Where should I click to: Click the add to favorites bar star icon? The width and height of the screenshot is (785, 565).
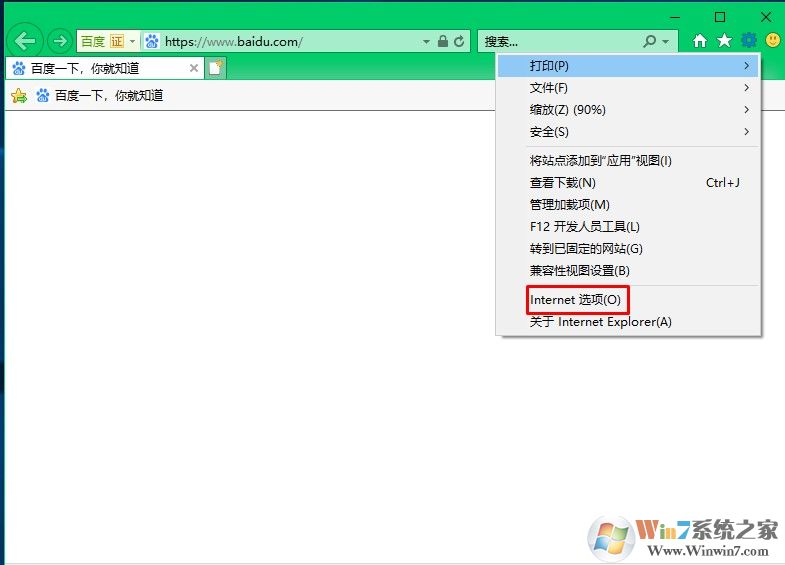point(19,96)
